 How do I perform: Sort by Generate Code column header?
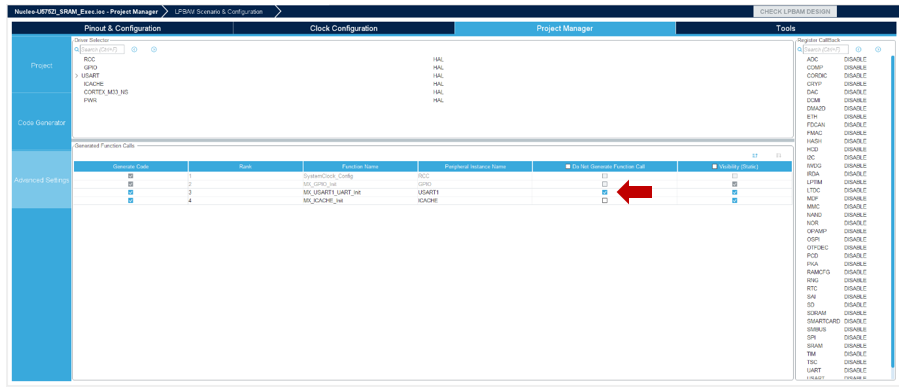131,167
